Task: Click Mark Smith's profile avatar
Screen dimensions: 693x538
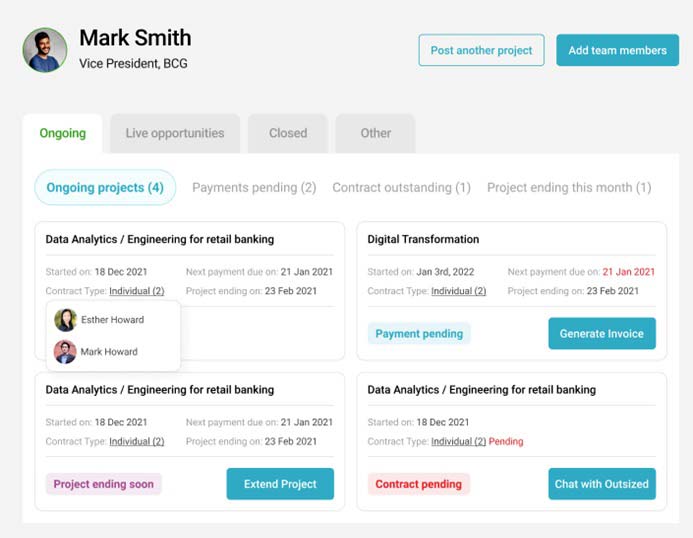Action: click(x=45, y=50)
